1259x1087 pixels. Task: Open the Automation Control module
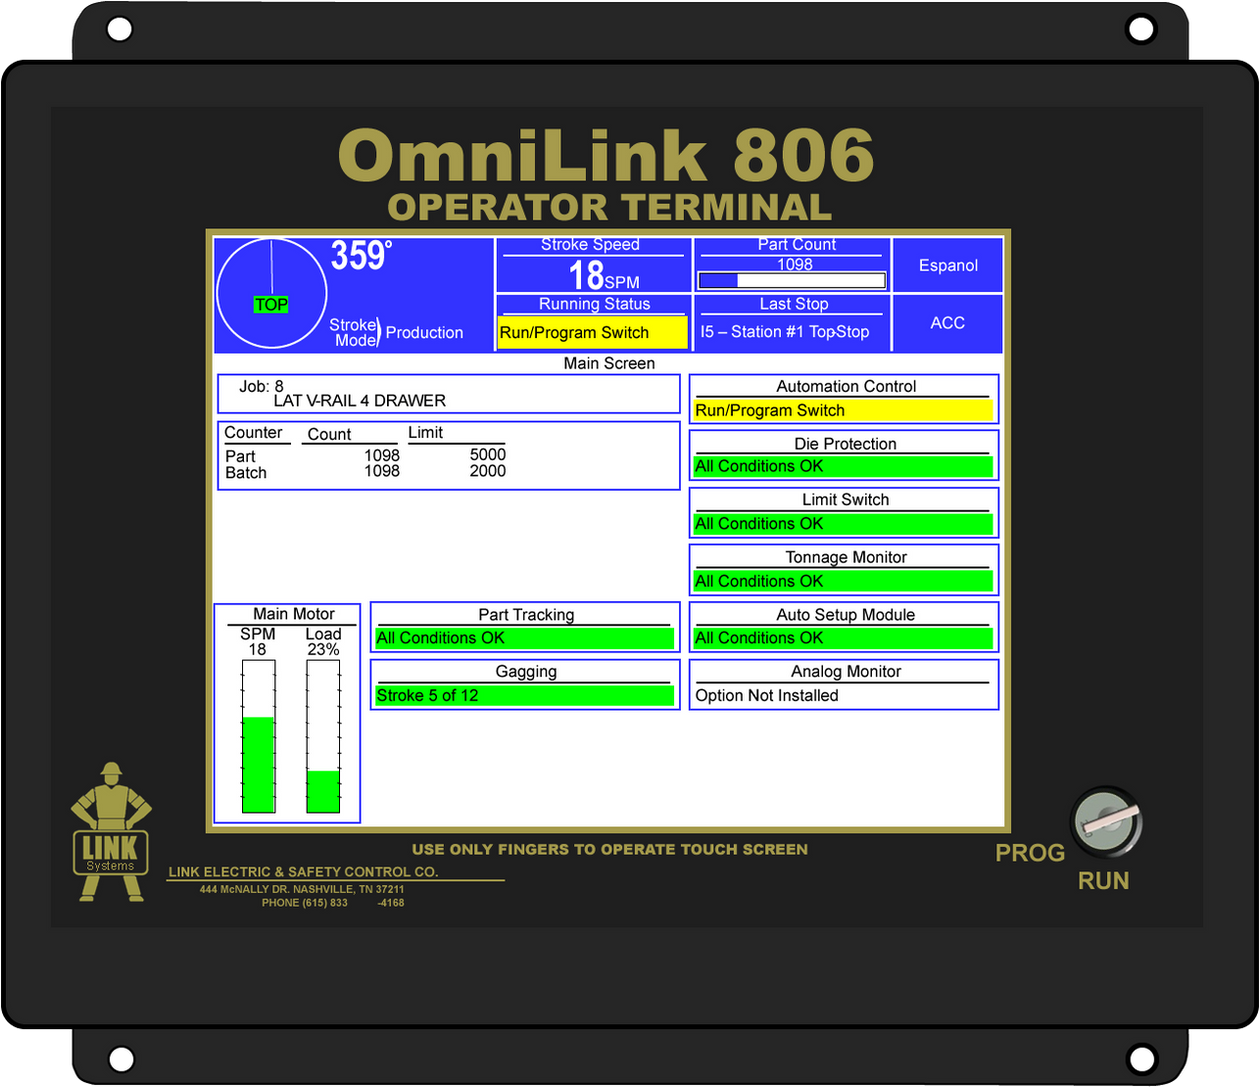pyautogui.click(x=844, y=399)
